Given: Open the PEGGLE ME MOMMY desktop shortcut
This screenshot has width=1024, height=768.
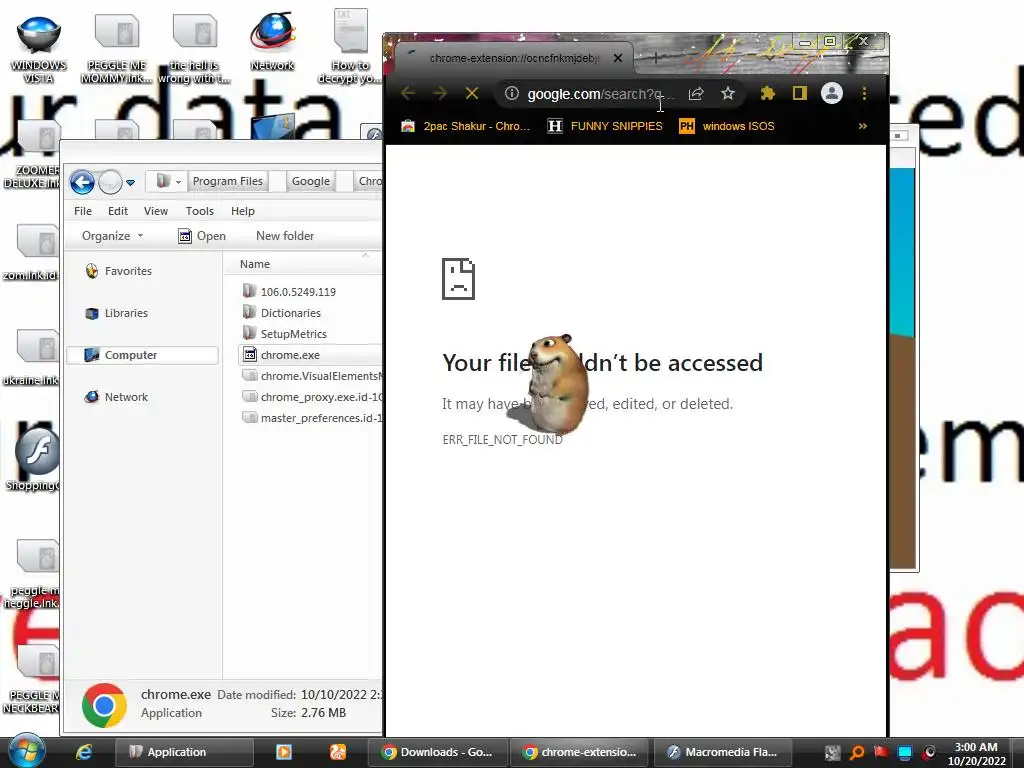Looking at the screenshot, I should 116,48.
